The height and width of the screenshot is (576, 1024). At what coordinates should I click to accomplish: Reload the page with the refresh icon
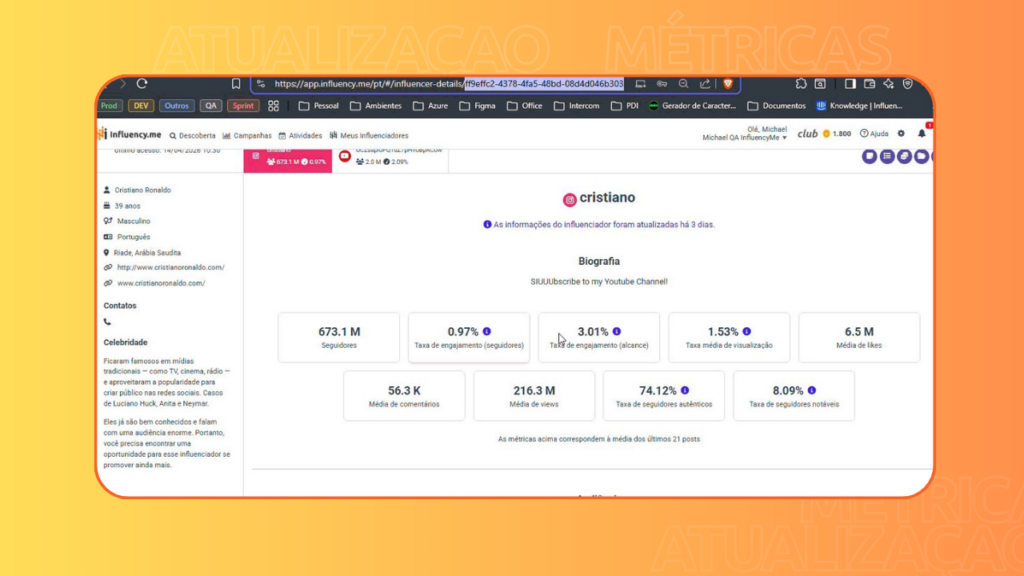[x=142, y=84]
